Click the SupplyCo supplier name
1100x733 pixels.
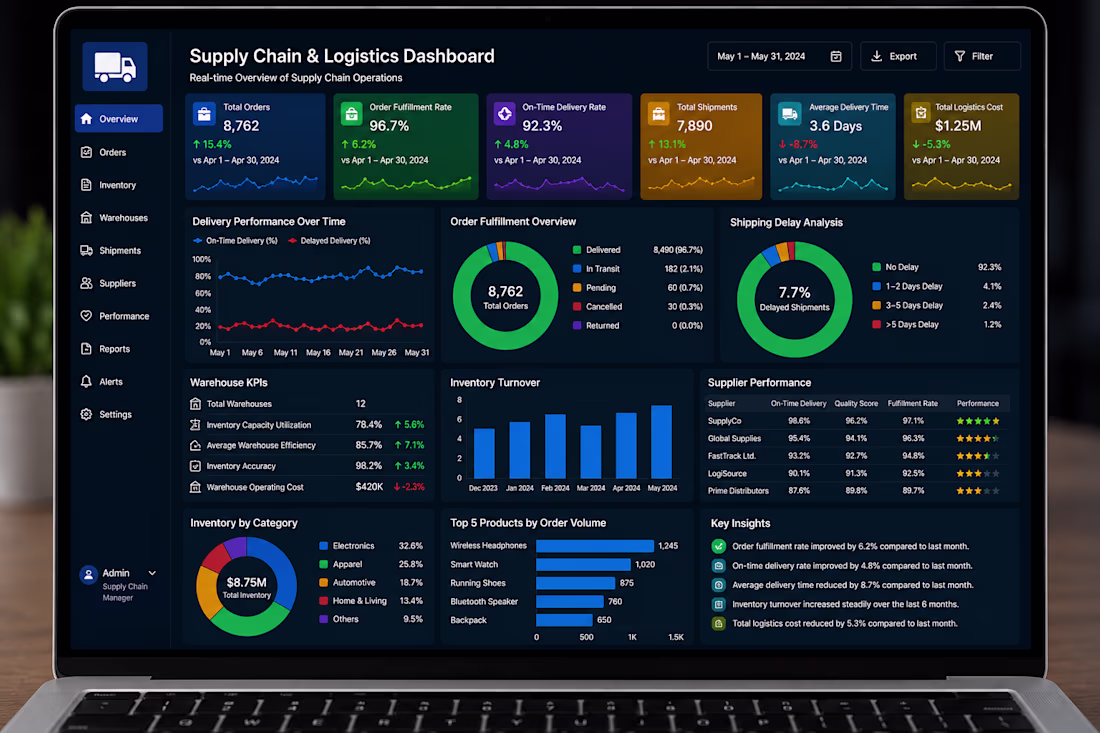pos(725,421)
